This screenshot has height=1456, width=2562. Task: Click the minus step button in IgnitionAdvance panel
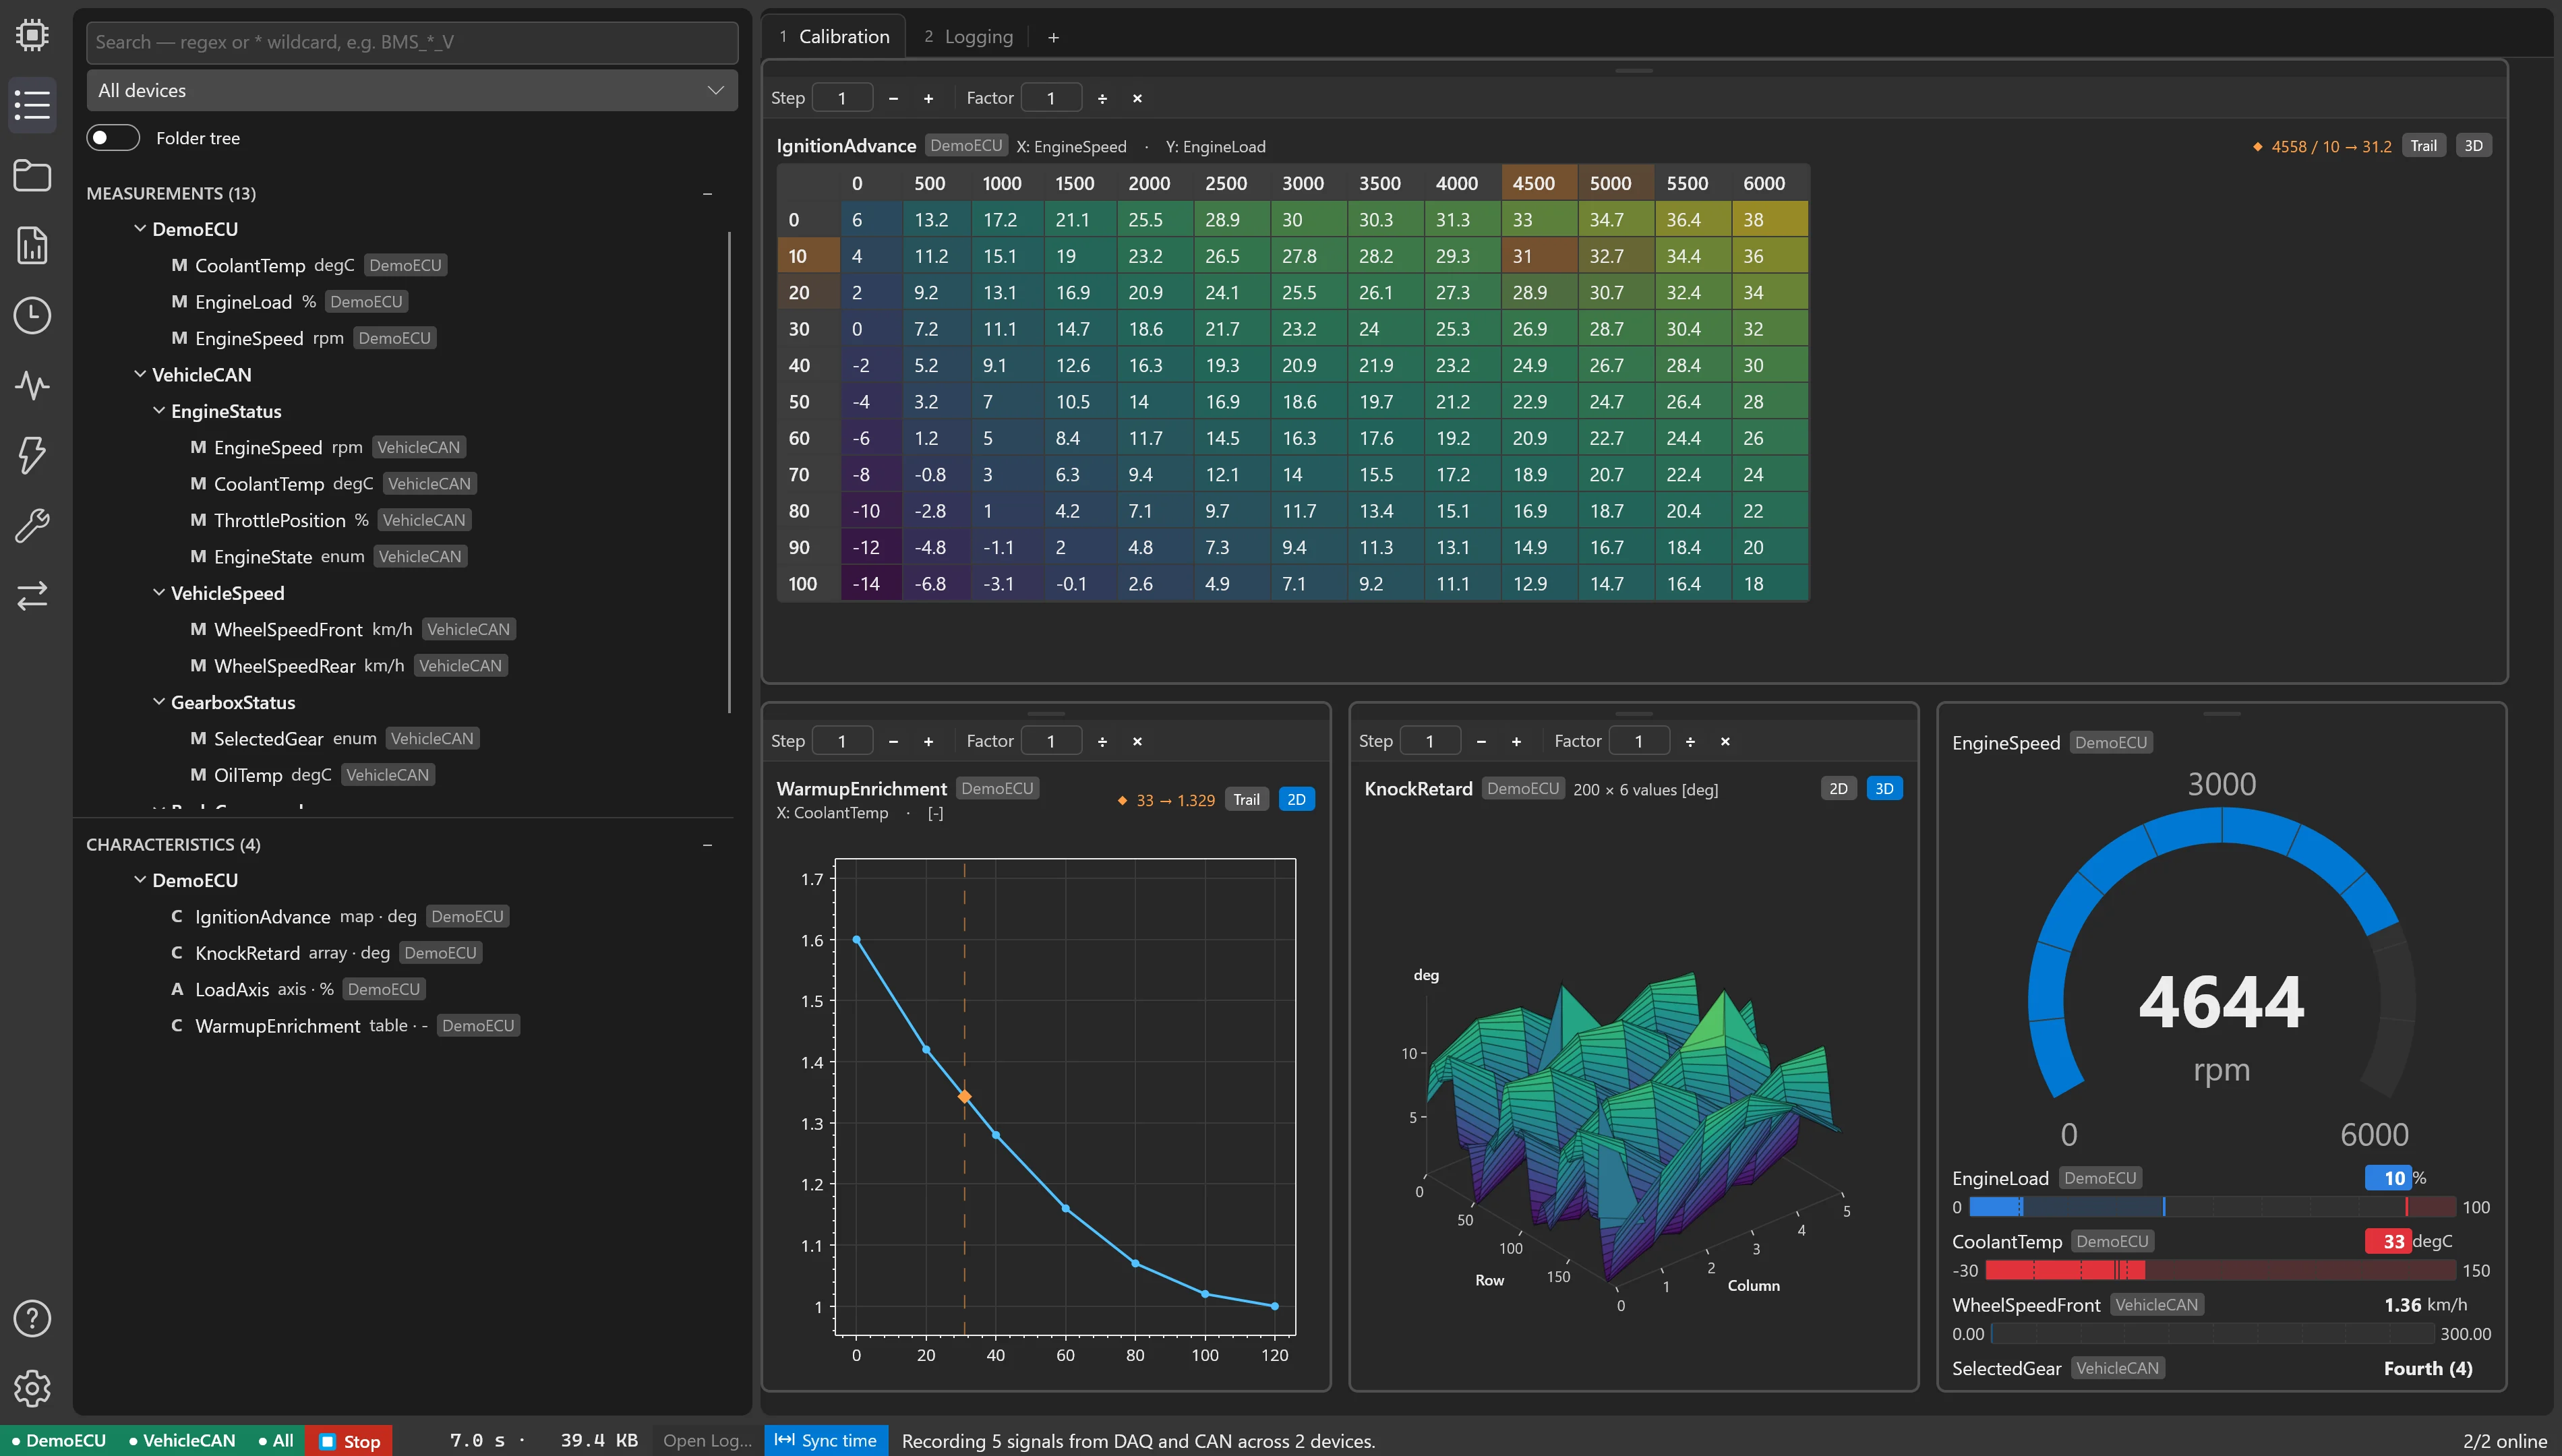click(x=893, y=98)
